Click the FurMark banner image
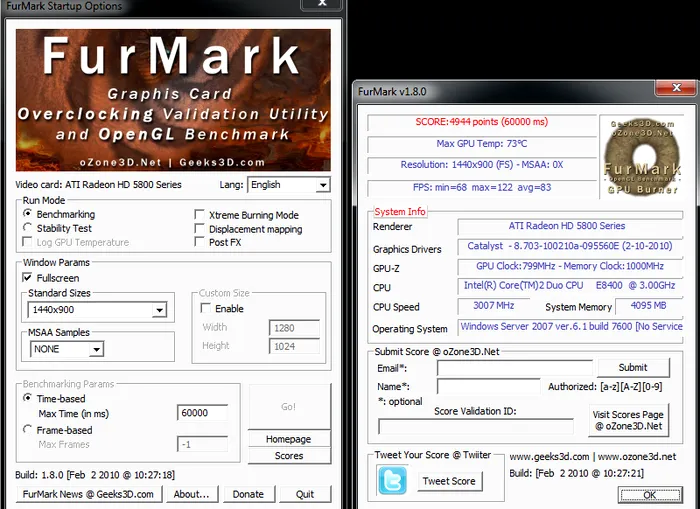 173,100
